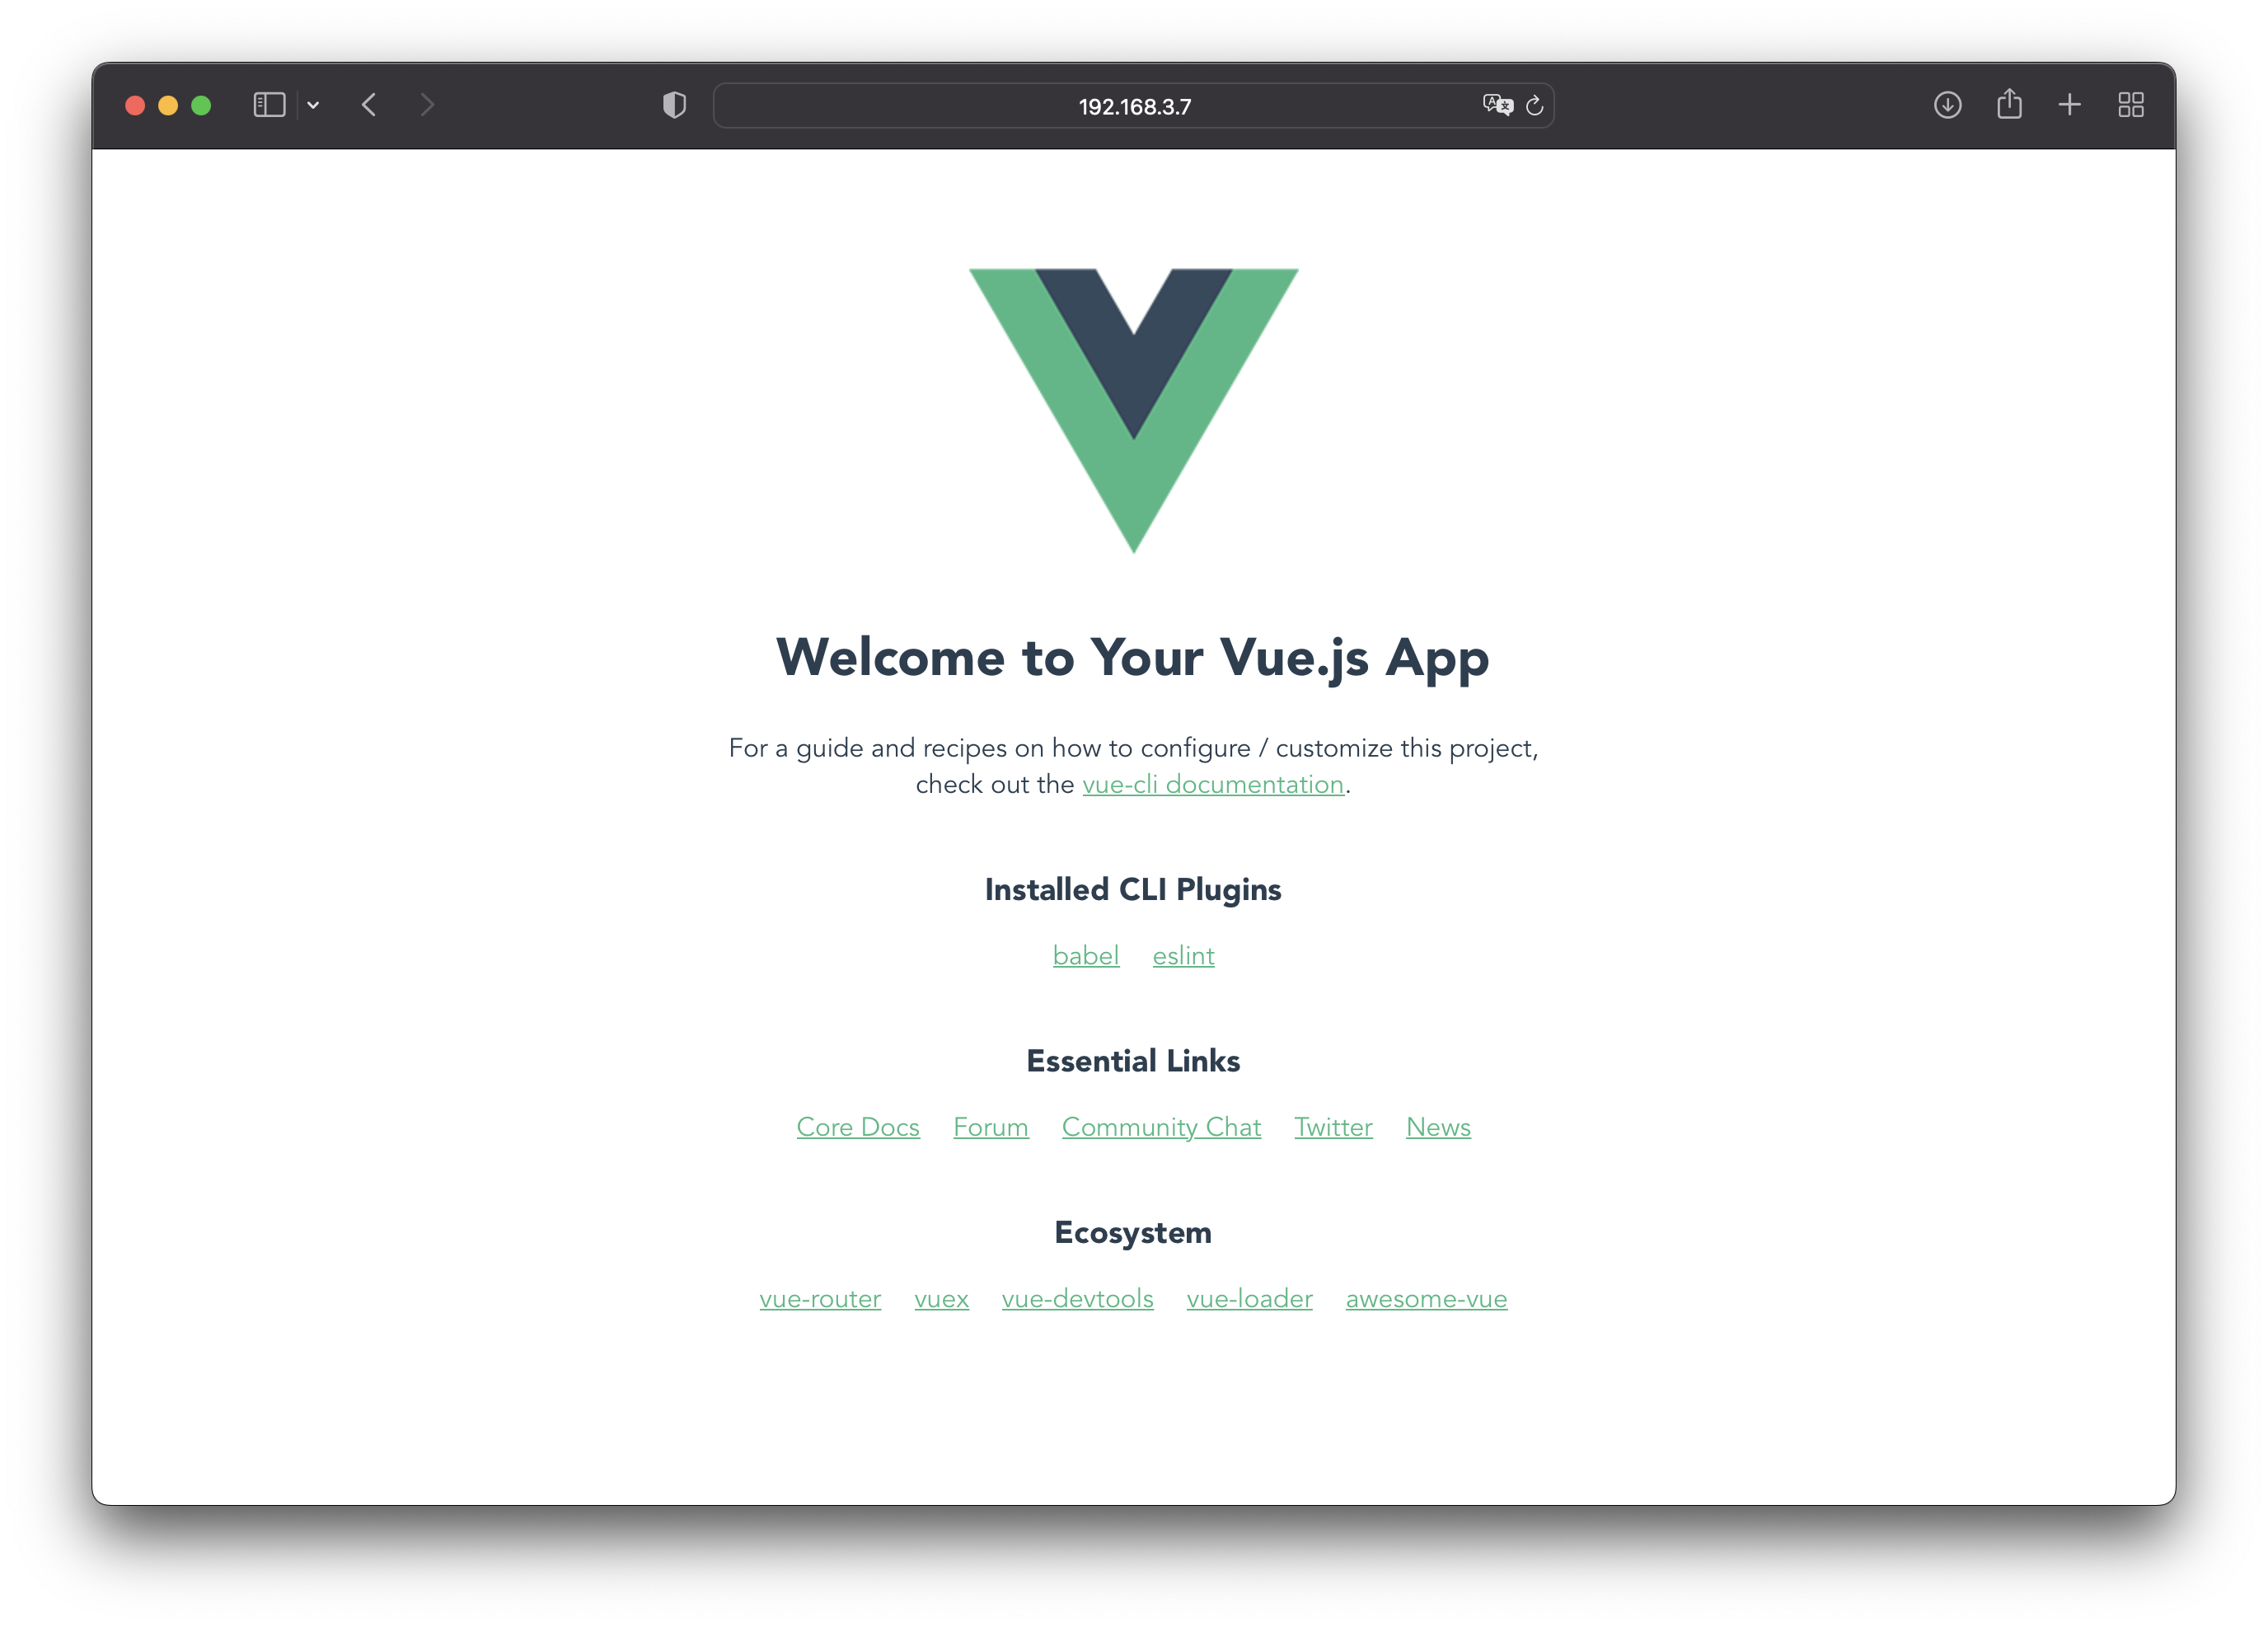Select the eslint plugin link
The width and height of the screenshot is (2268, 1627).
[x=1183, y=956]
